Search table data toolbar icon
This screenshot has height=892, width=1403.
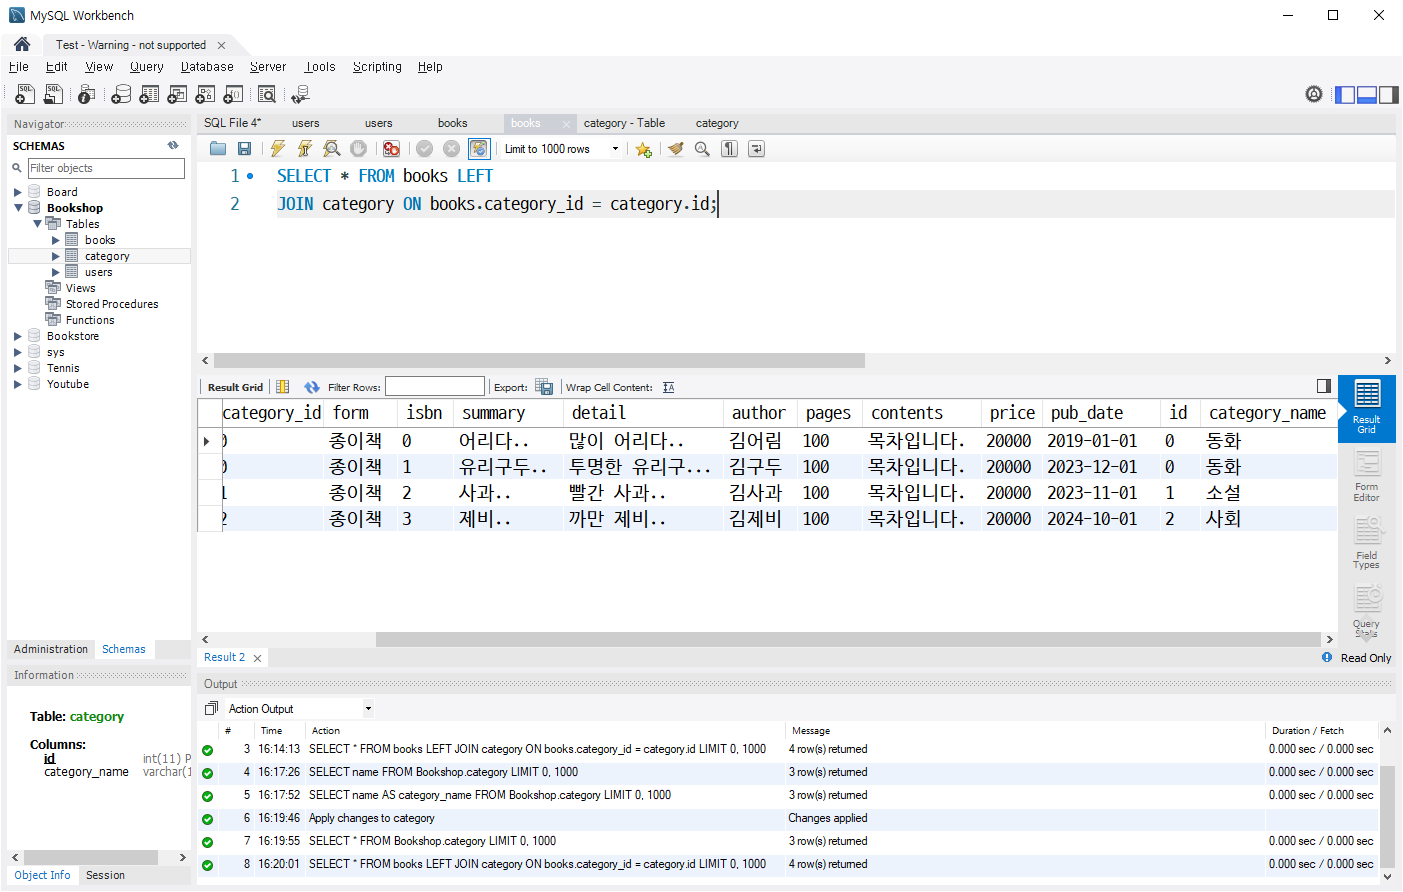click(x=267, y=94)
